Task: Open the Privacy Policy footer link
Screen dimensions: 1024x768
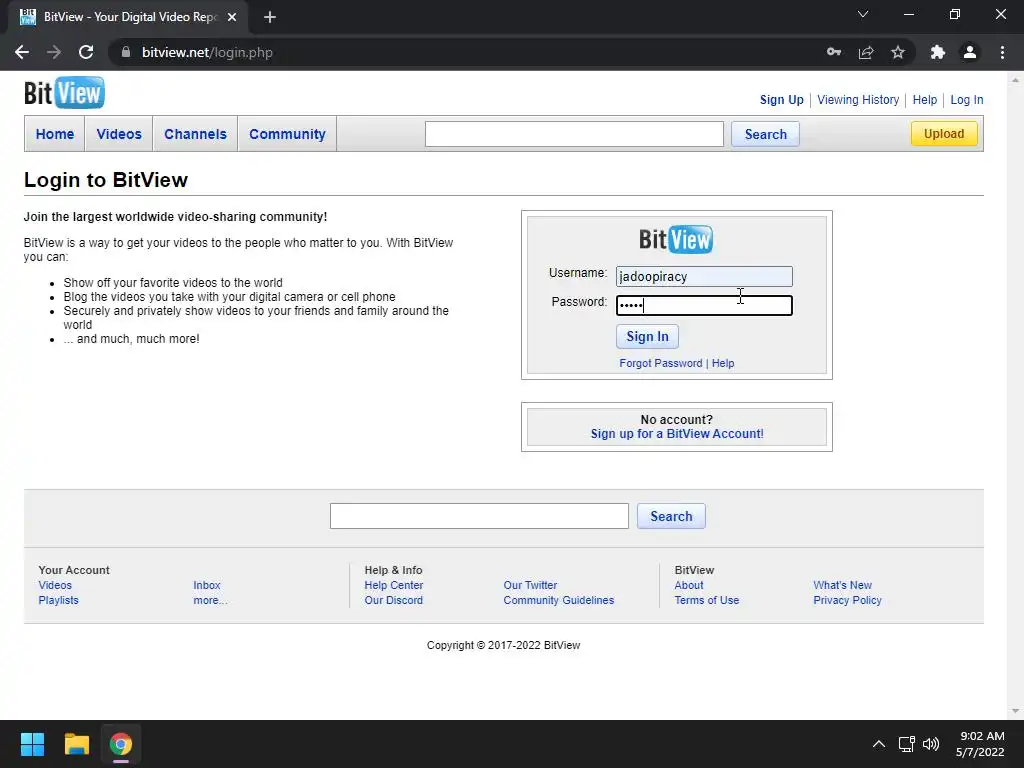Action: [848, 600]
